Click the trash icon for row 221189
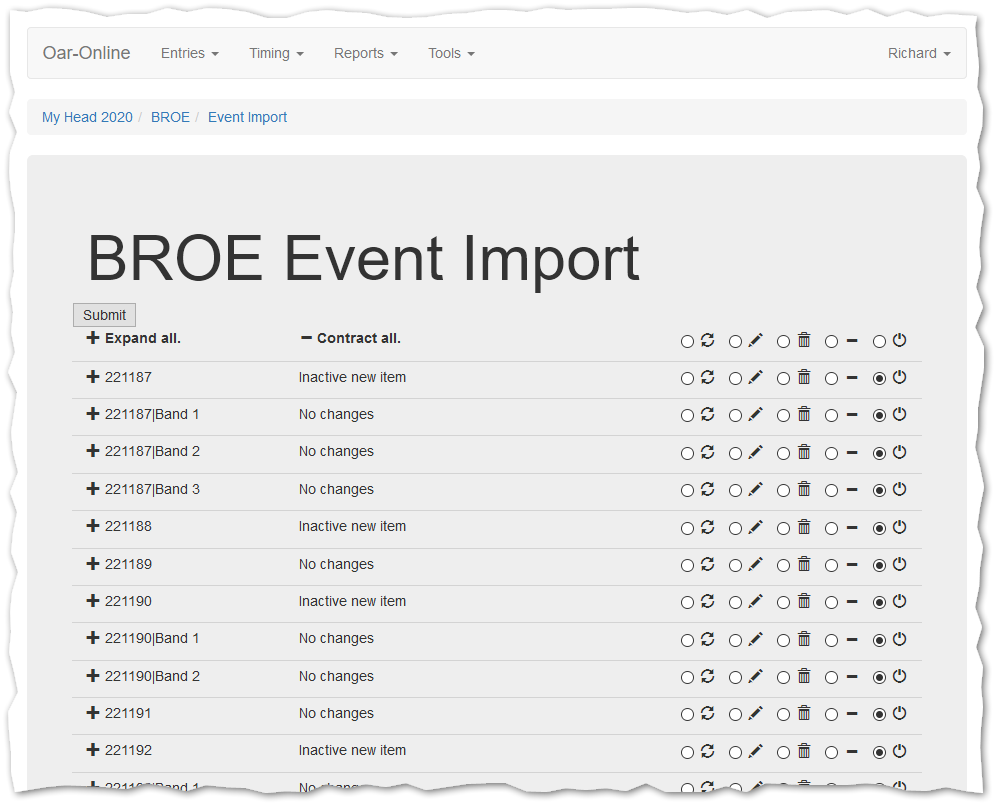The height and width of the screenshot is (805, 997). 803,564
